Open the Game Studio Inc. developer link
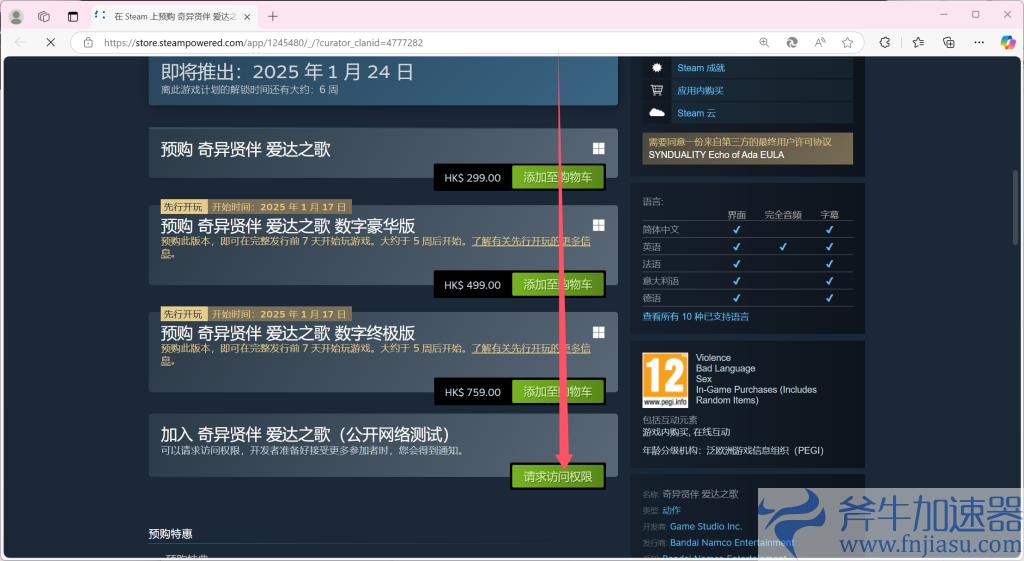The height and width of the screenshot is (561, 1024). coord(706,526)
